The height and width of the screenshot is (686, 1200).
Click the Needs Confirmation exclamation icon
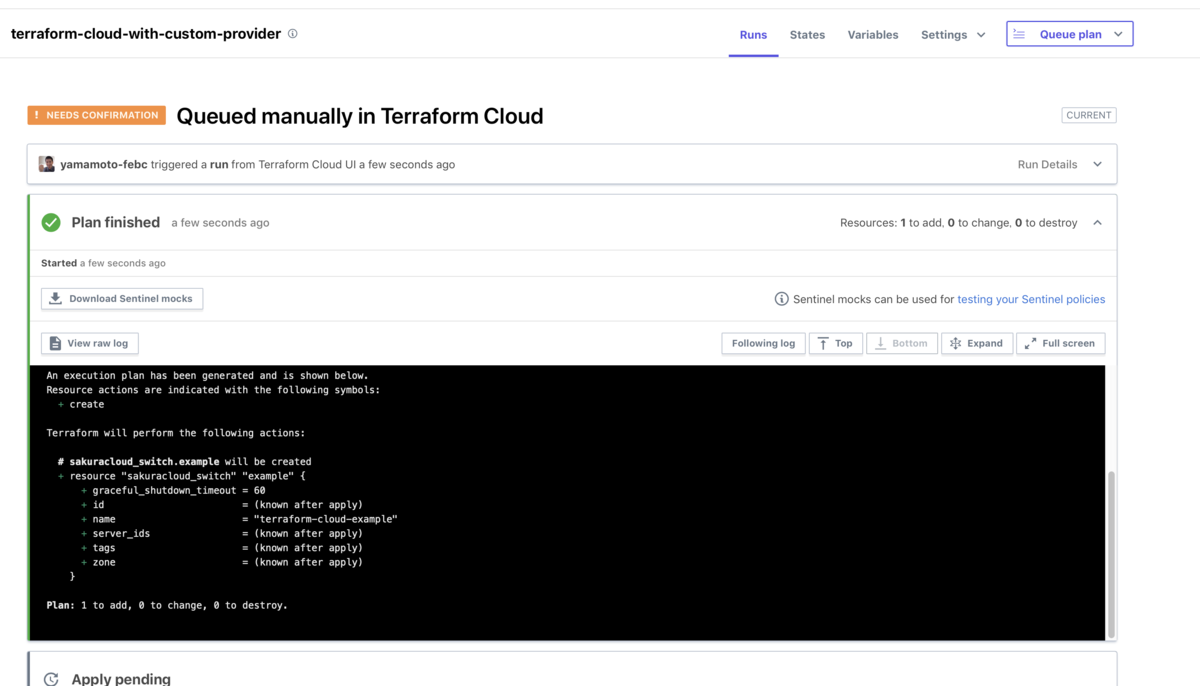37,115
